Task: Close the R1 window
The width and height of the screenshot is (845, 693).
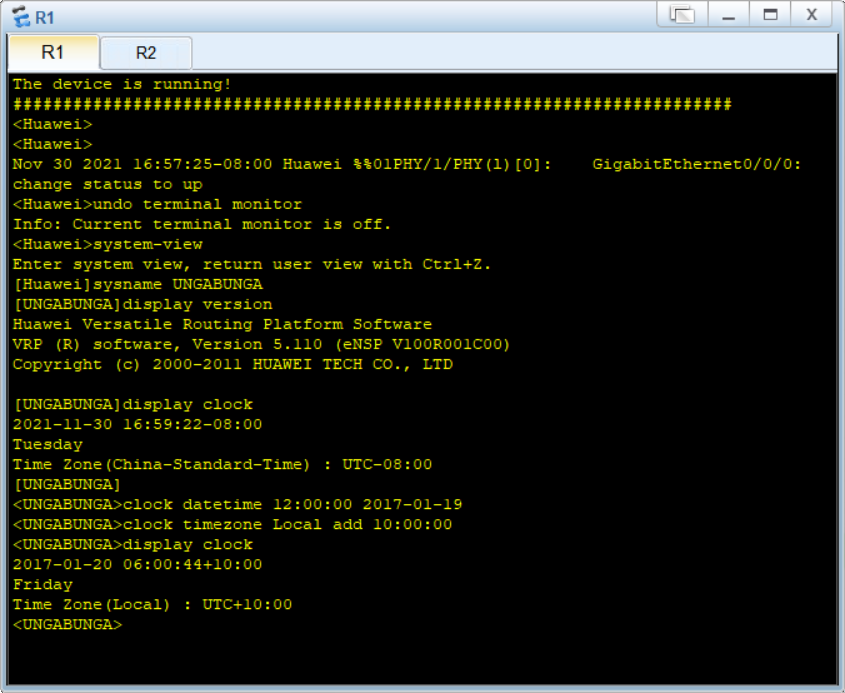Action: (x=812, y=15)
